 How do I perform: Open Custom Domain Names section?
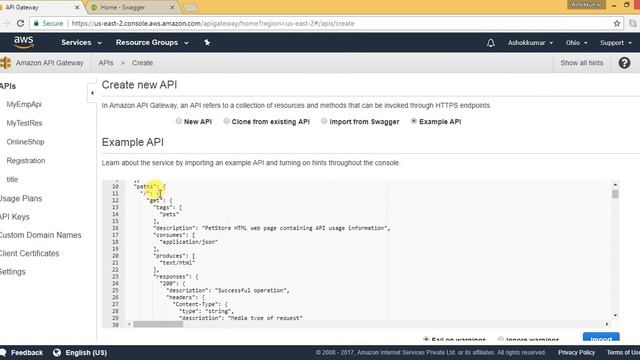40,236
